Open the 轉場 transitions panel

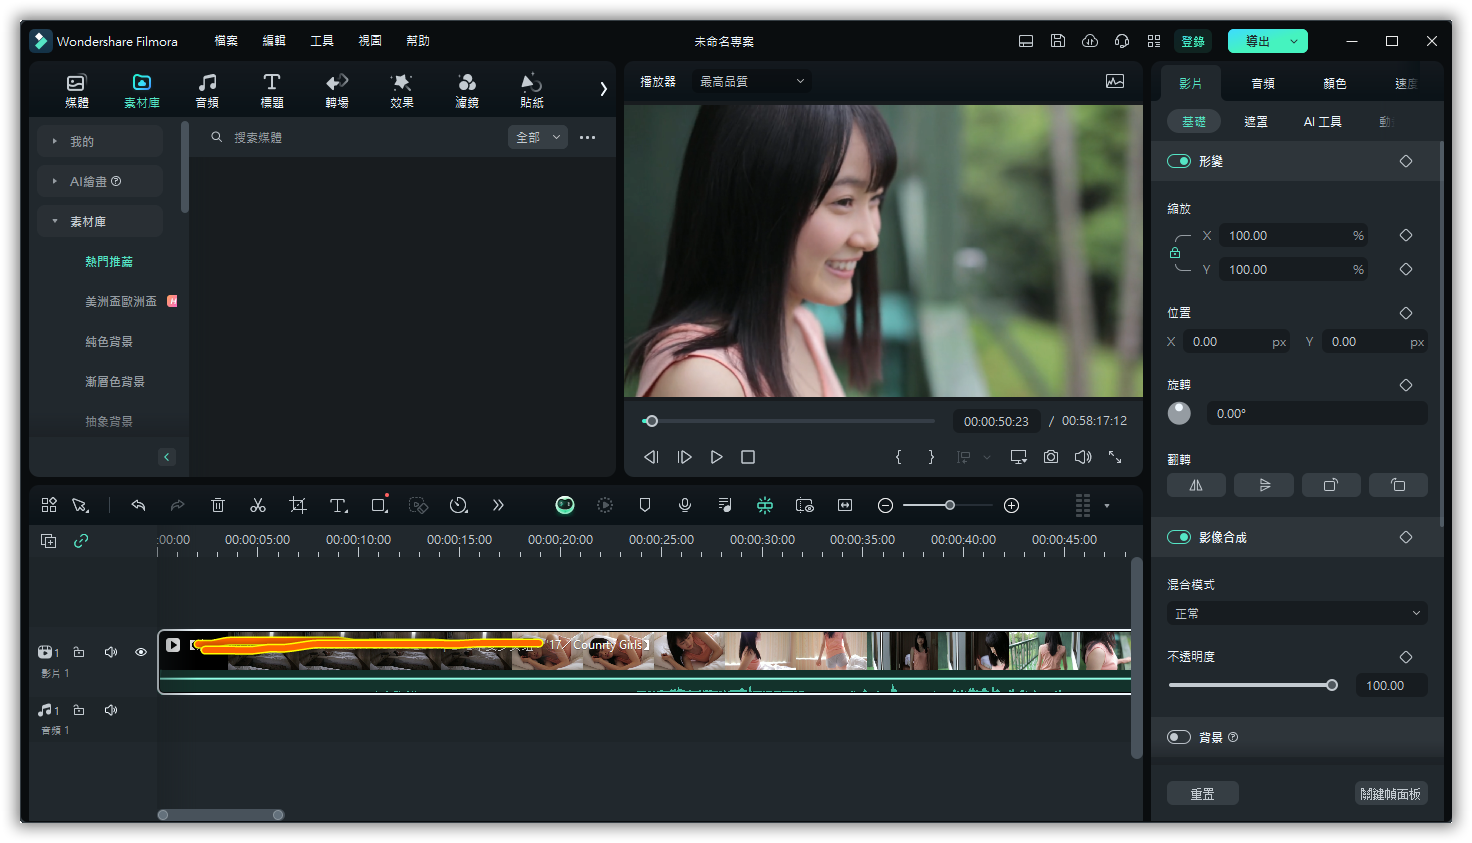click(337, 90)
